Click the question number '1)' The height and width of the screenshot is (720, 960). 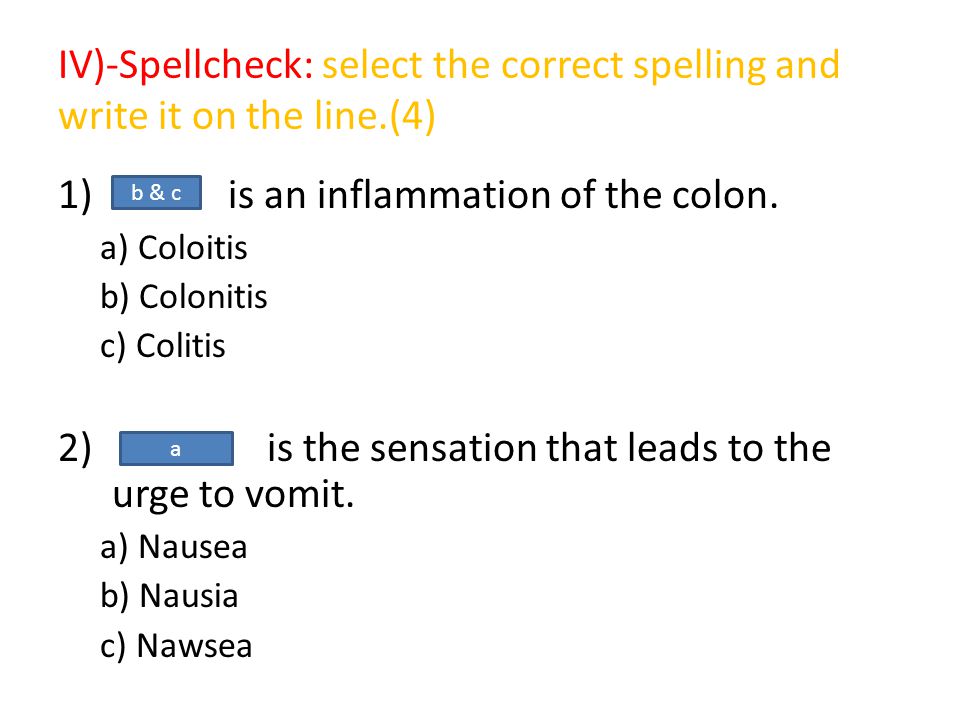coord(75,195)
